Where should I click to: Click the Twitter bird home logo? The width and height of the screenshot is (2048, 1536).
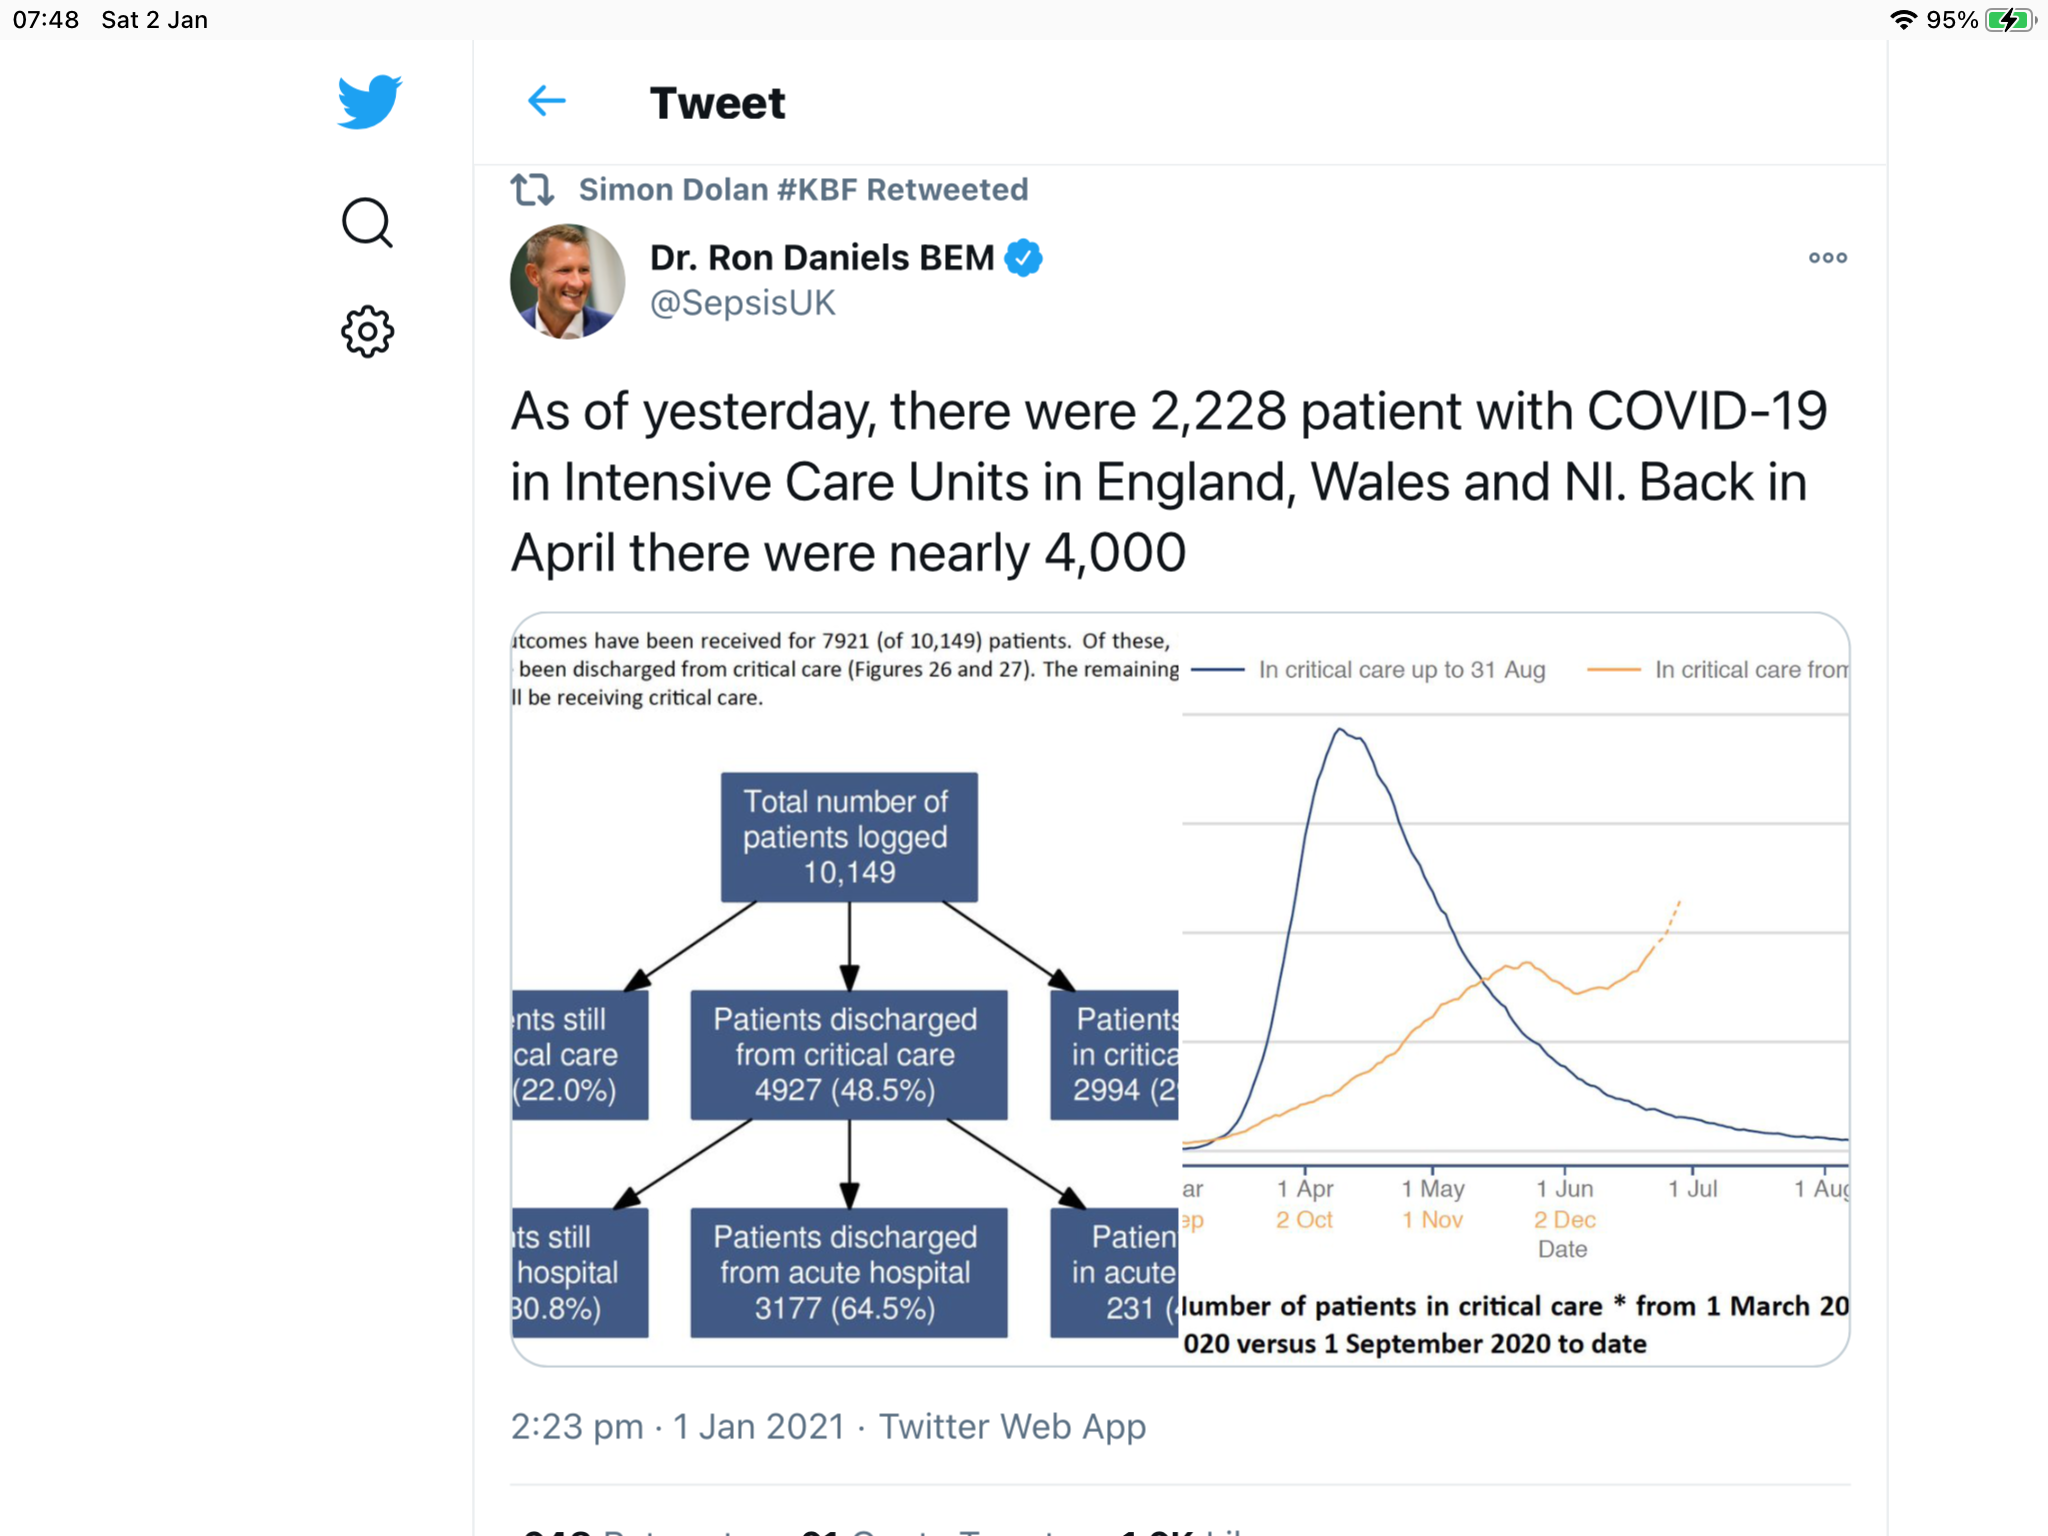click(369, 102)
